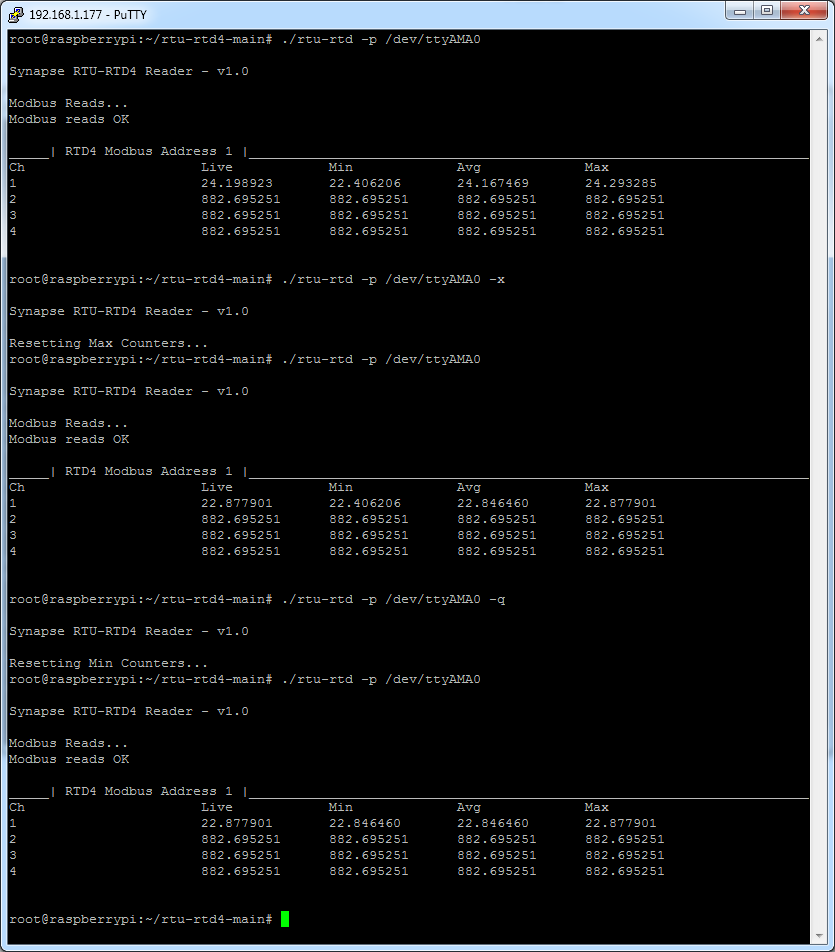Click the 'Resetting Min Counters...' line
Image resolution: width=835 pixels, height=952 pixels.
tap(108, 663)
